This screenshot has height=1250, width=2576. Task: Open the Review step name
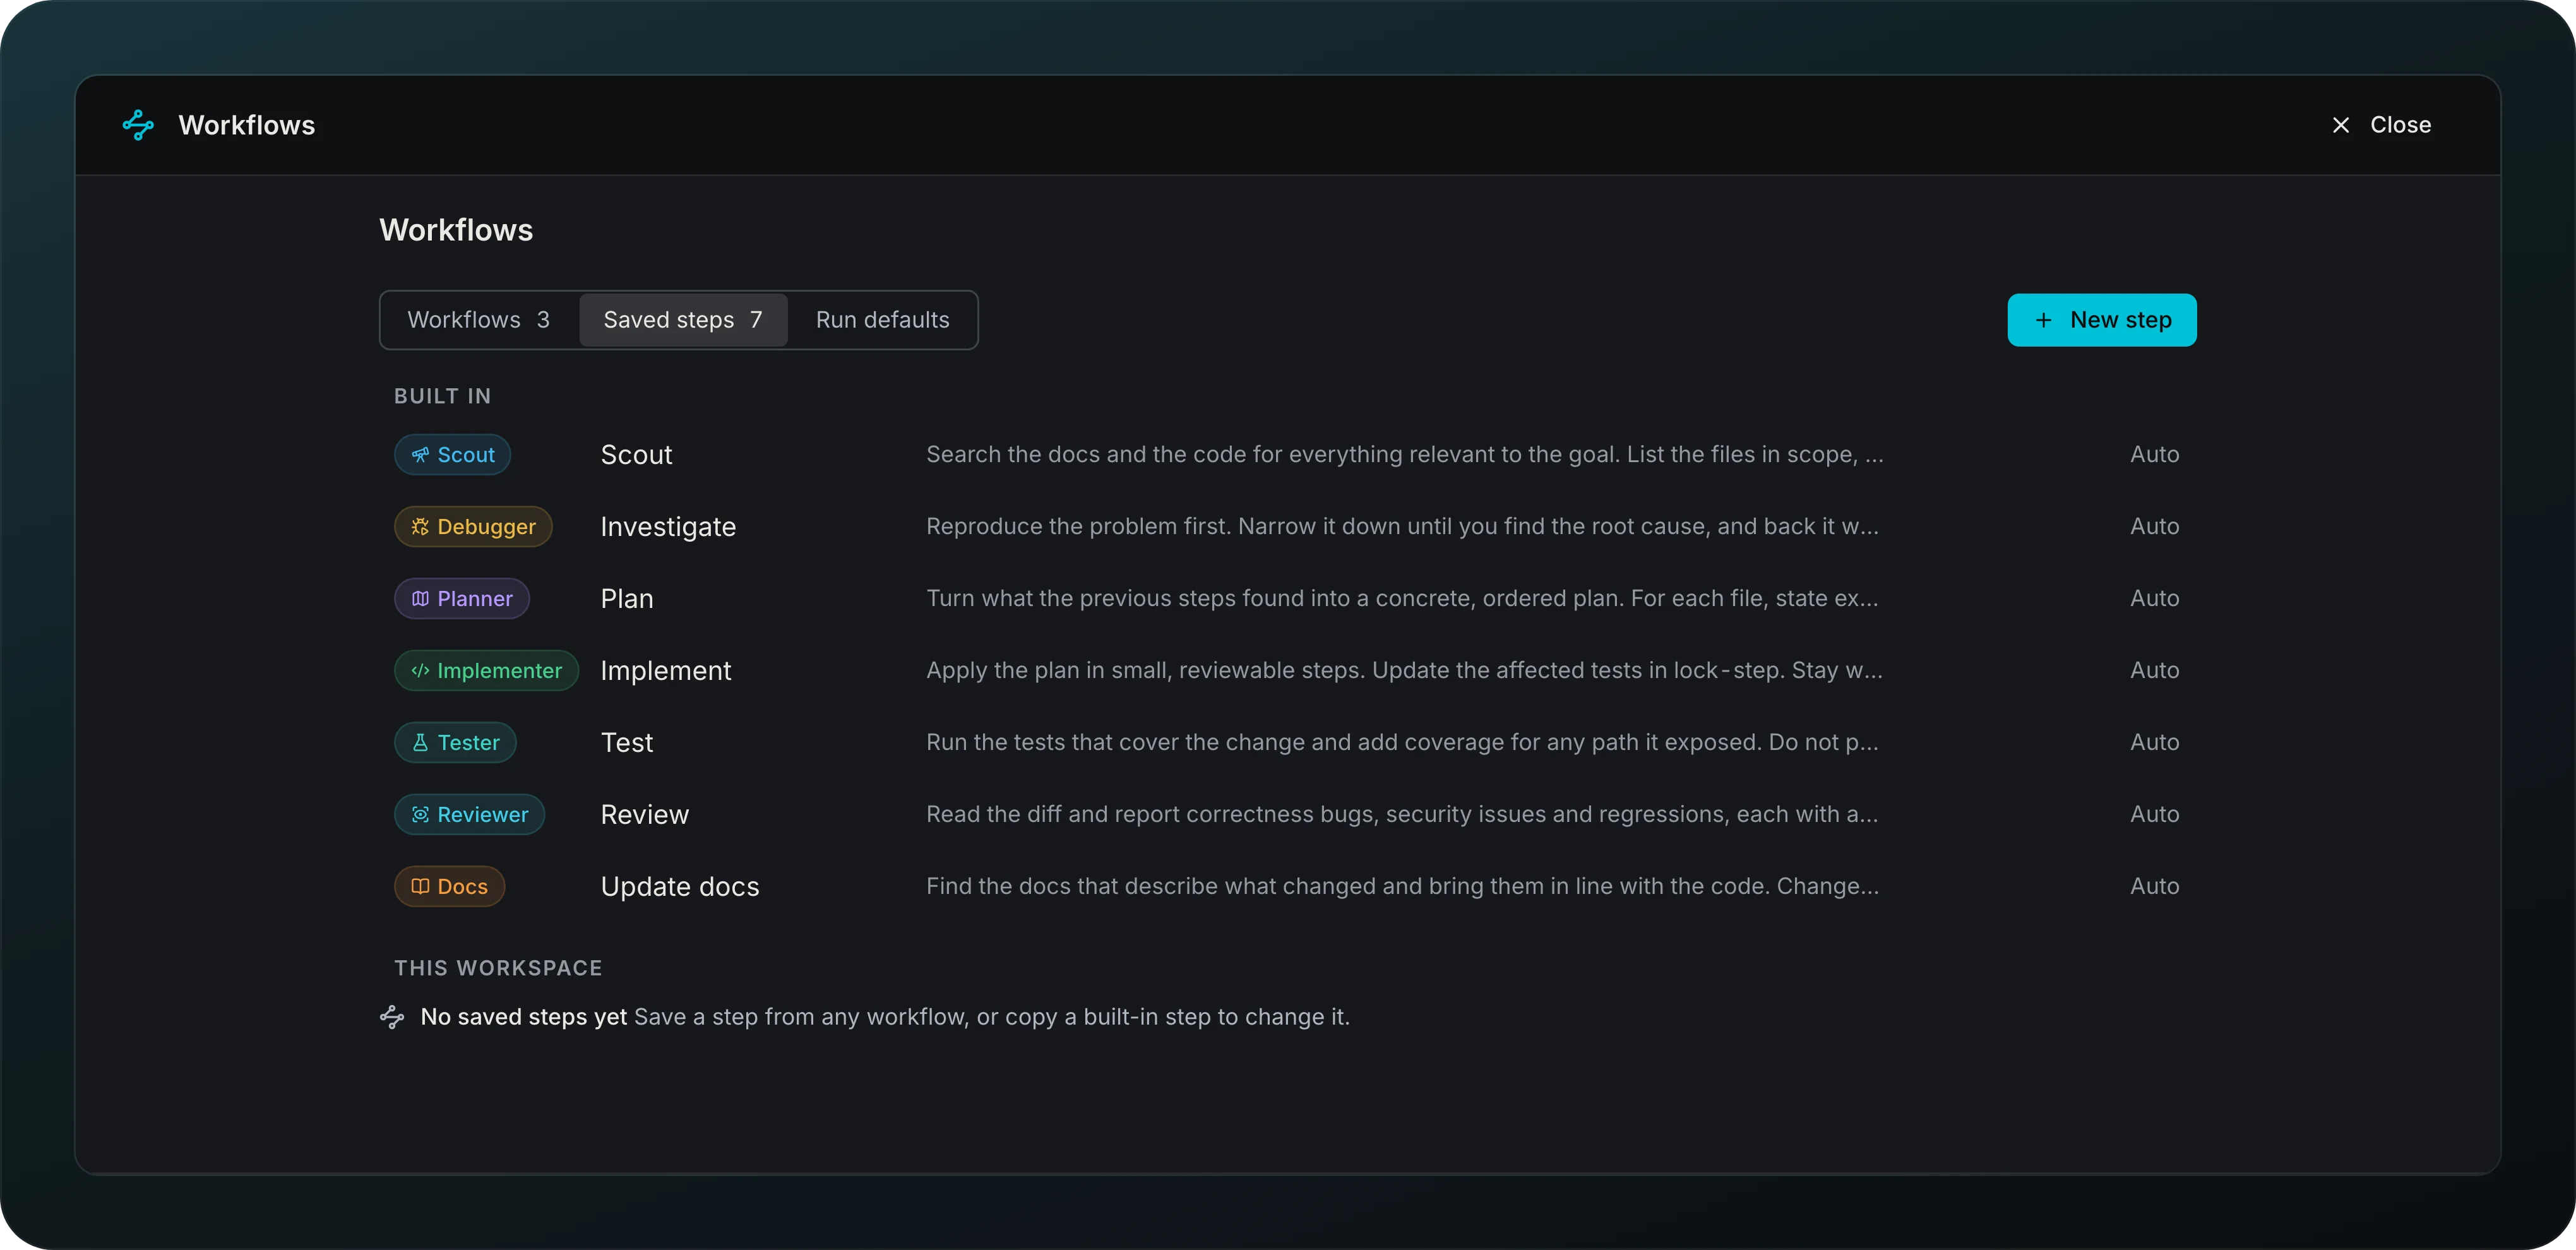click(645, 815)
